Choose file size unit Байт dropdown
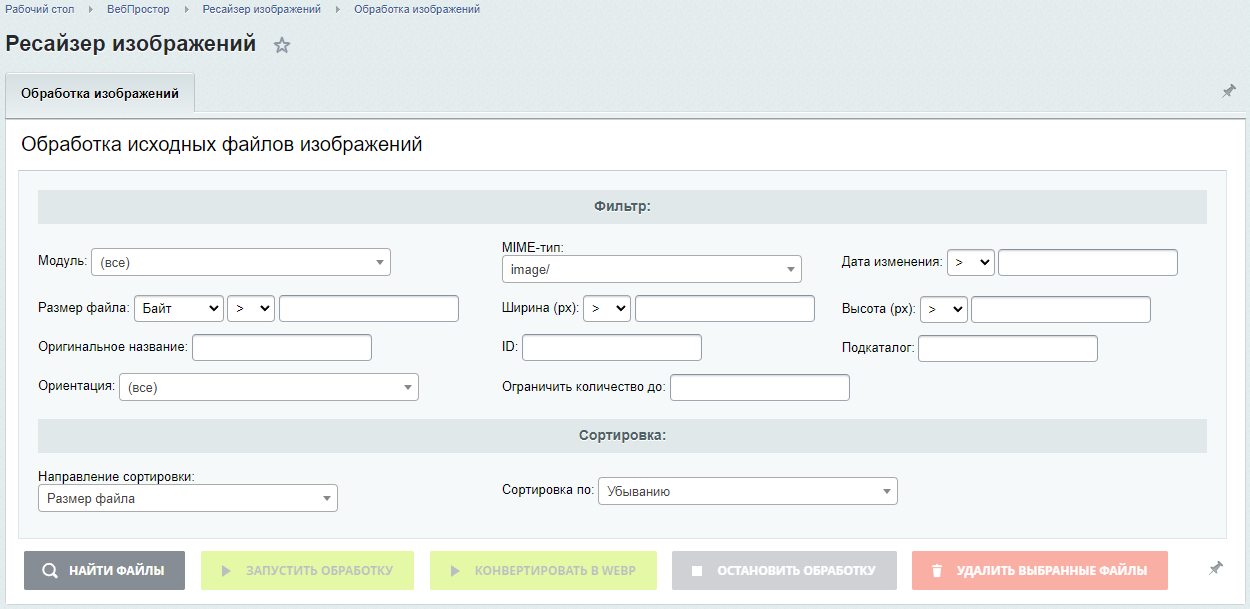The height and width of the screenshot is (609, 1250). point(179,309)
